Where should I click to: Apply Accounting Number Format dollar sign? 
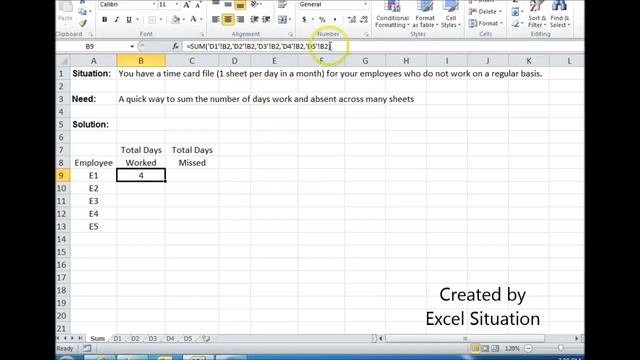pyautogui.click(x=304, y=20)
